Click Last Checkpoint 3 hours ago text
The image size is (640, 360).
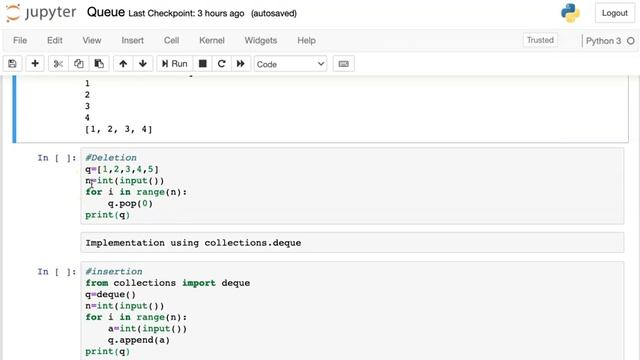coord(186,13)
